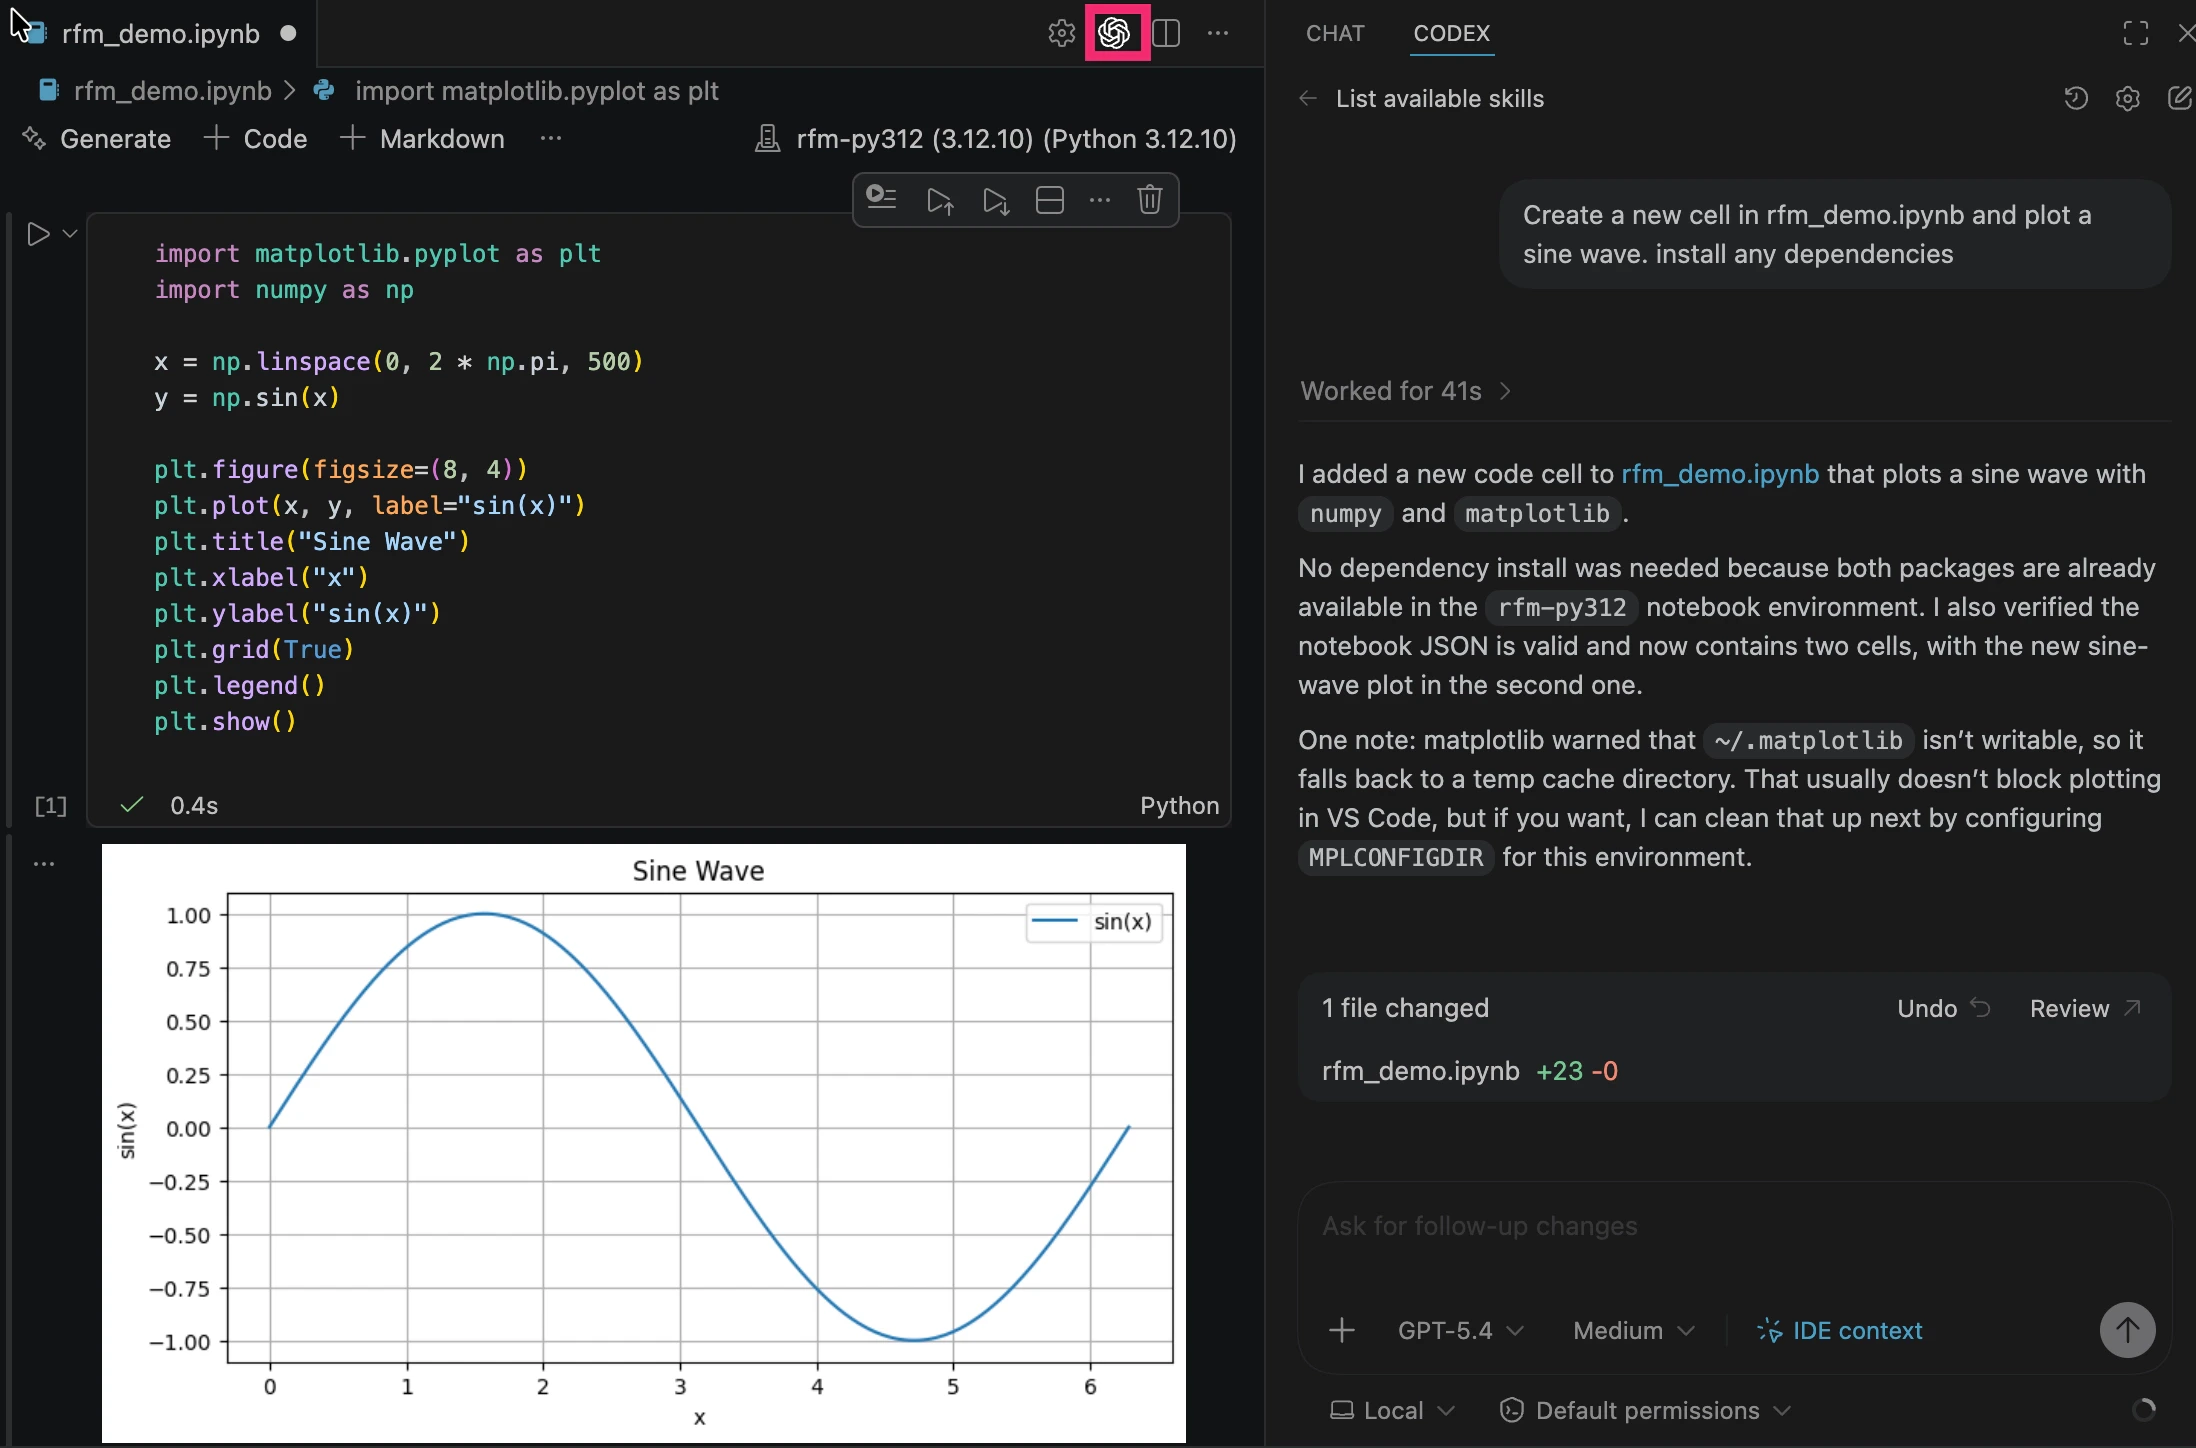Delete the cell using the trash icon
Screen dimensions: 2196x1448
(1149, 200)
